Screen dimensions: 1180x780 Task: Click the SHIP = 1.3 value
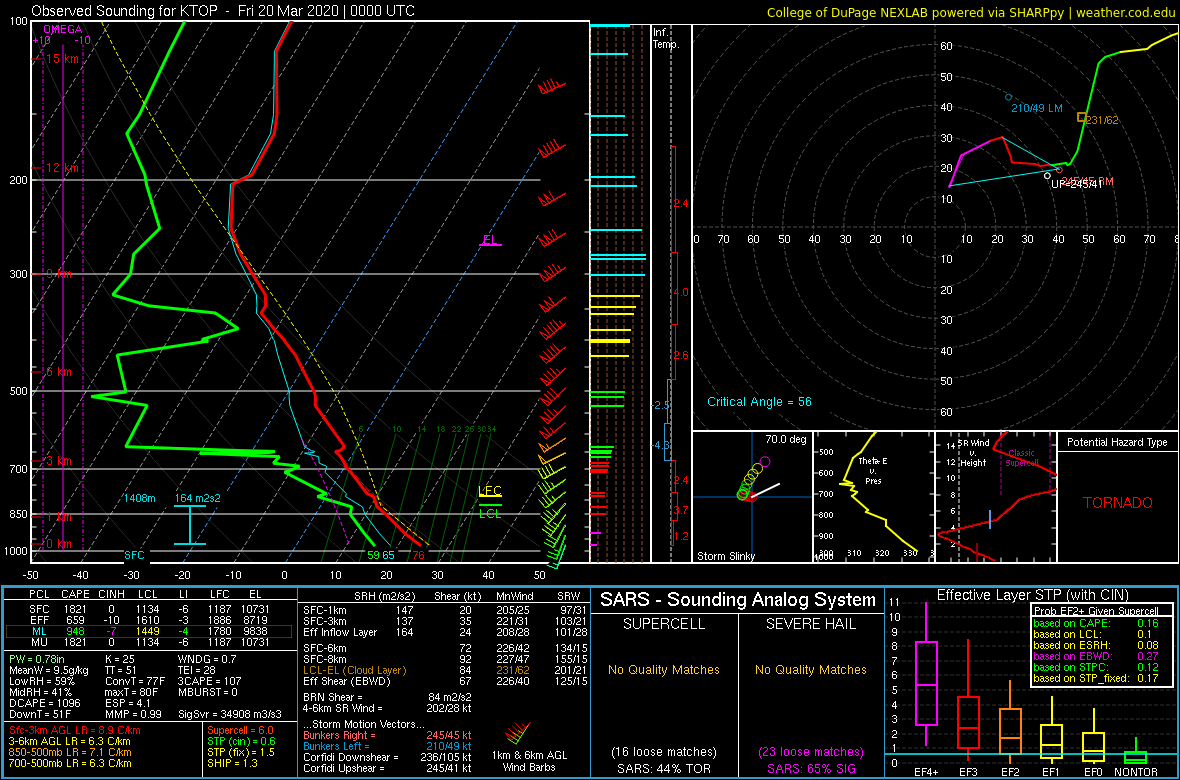[x=232, y=762]
